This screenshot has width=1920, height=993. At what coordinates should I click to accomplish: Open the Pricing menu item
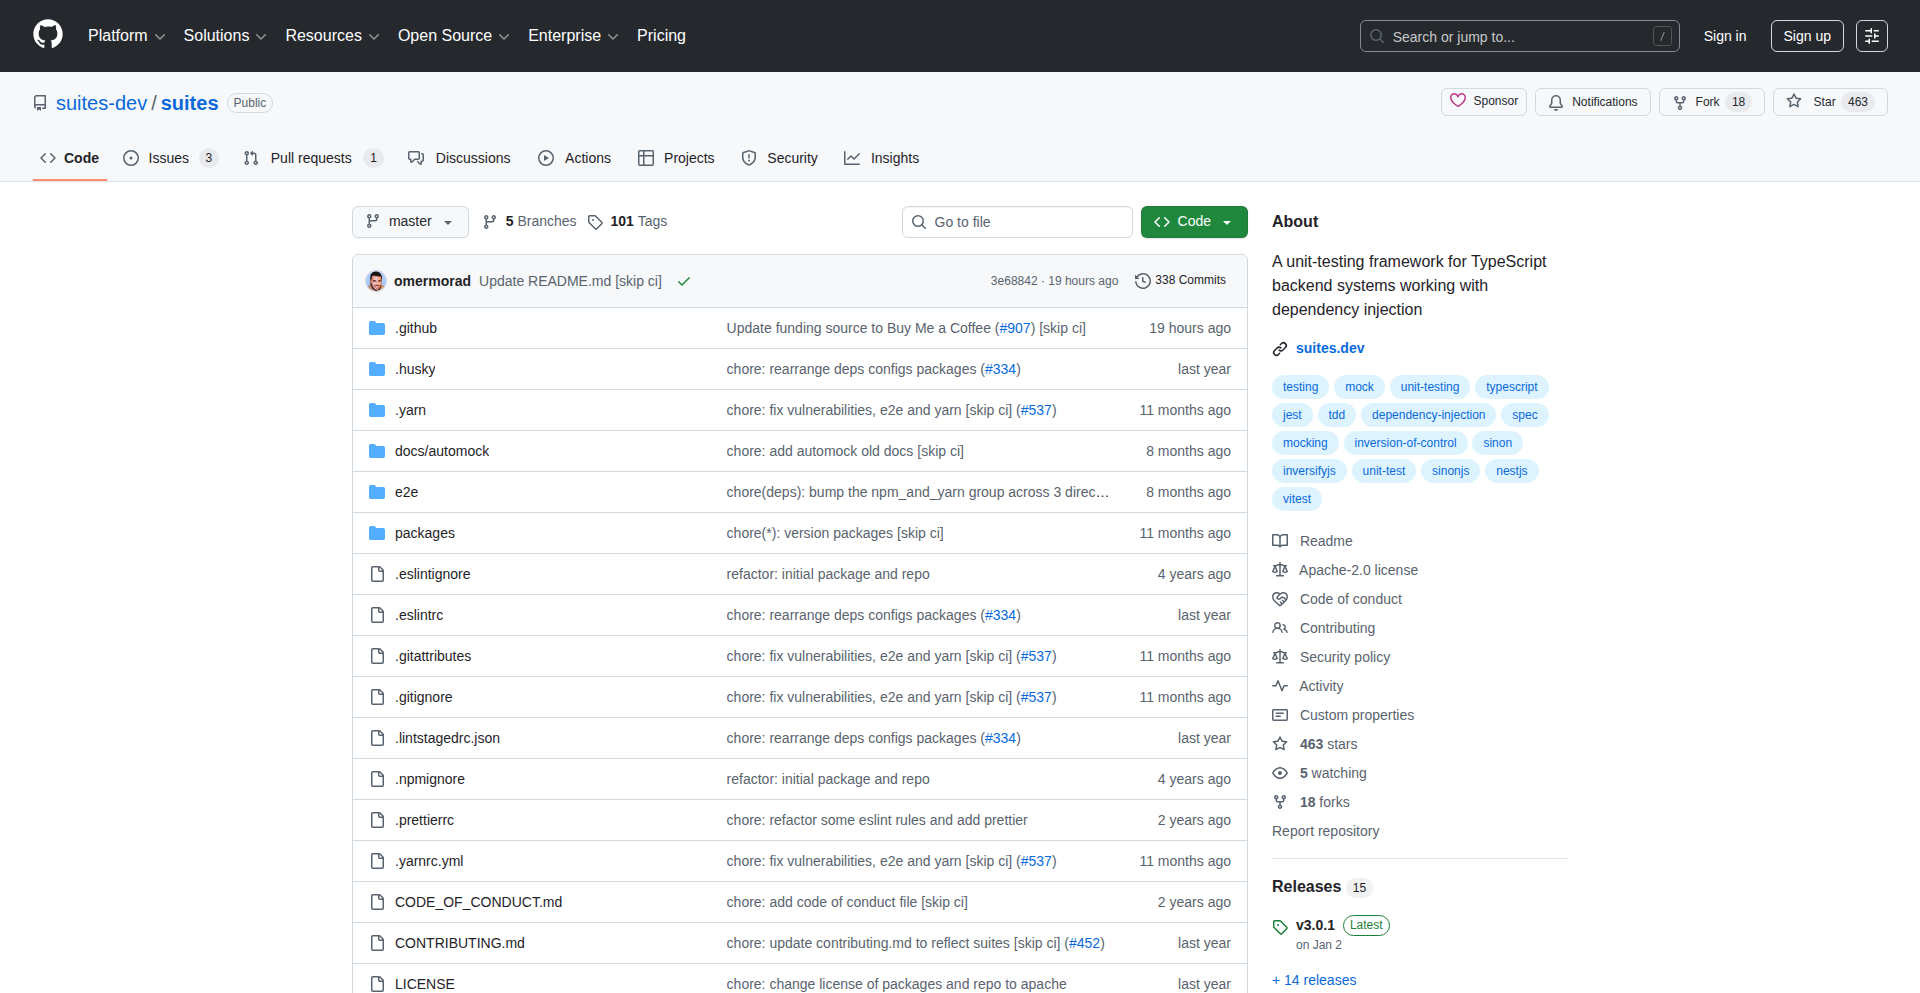pos(661,35)
